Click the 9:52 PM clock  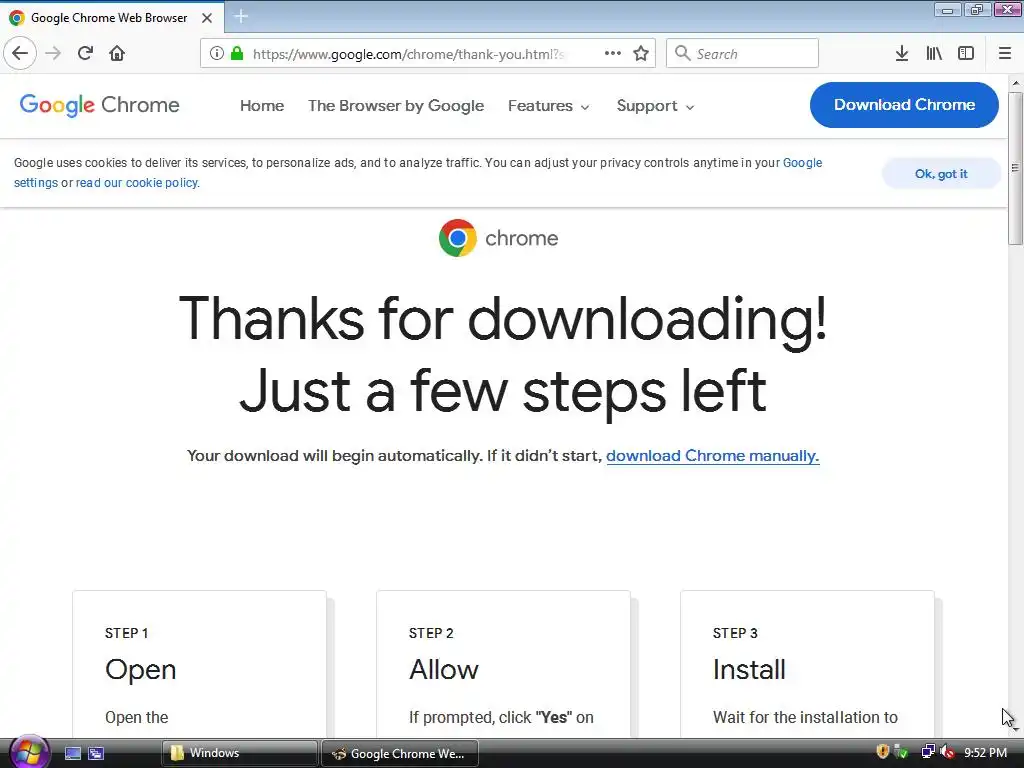click(x=985, y=752)
